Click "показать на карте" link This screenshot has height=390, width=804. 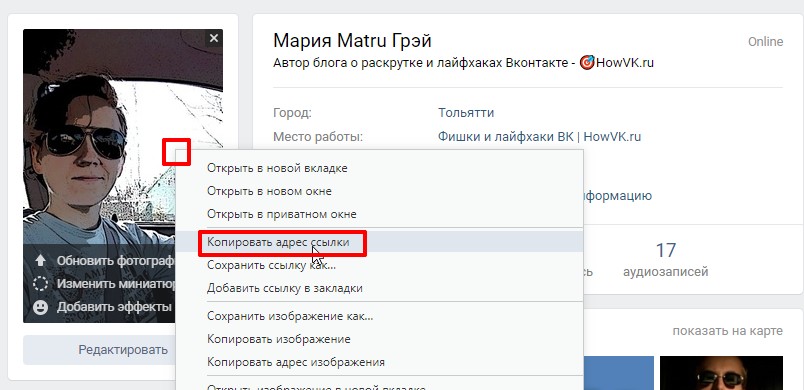[728, 331]
